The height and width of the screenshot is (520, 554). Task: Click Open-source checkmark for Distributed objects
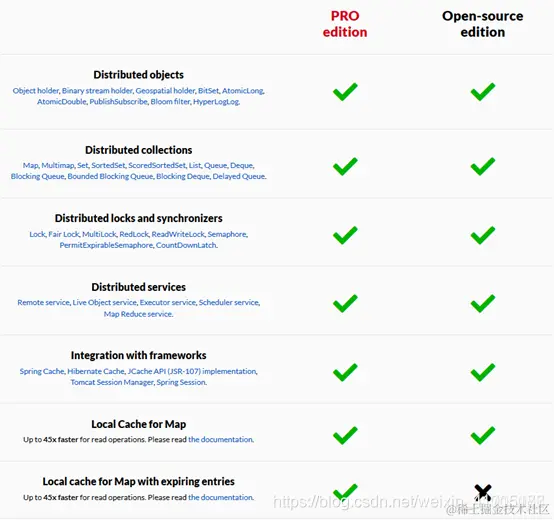pyautogui.click(x=483, y=92)
